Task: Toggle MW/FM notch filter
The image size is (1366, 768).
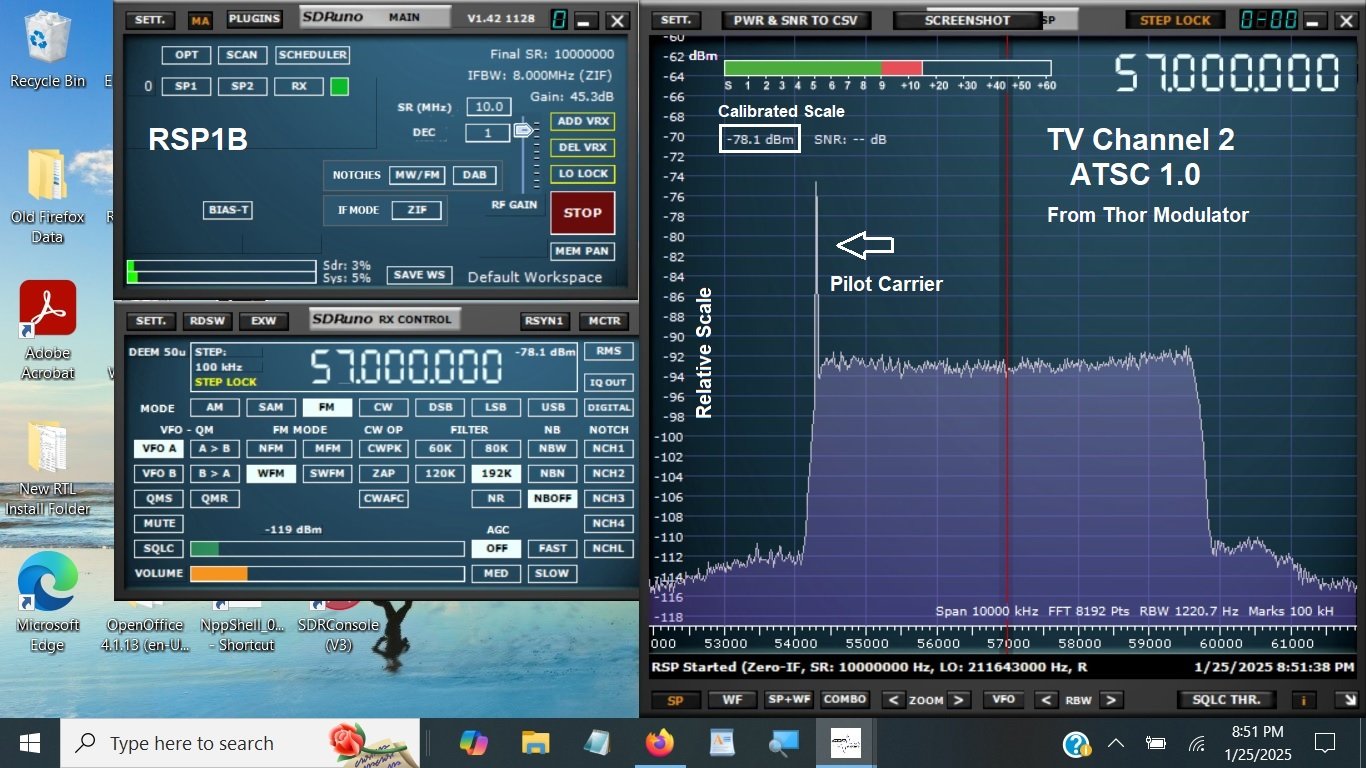Action: click(x=417, y=175)
